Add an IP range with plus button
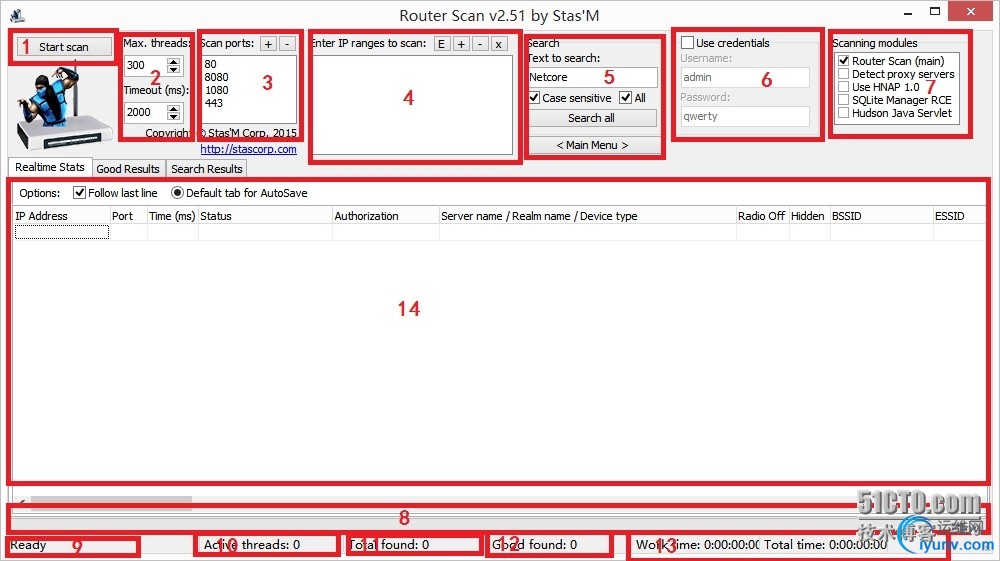Screen dimensions: 1000x561 coord(461,44)
